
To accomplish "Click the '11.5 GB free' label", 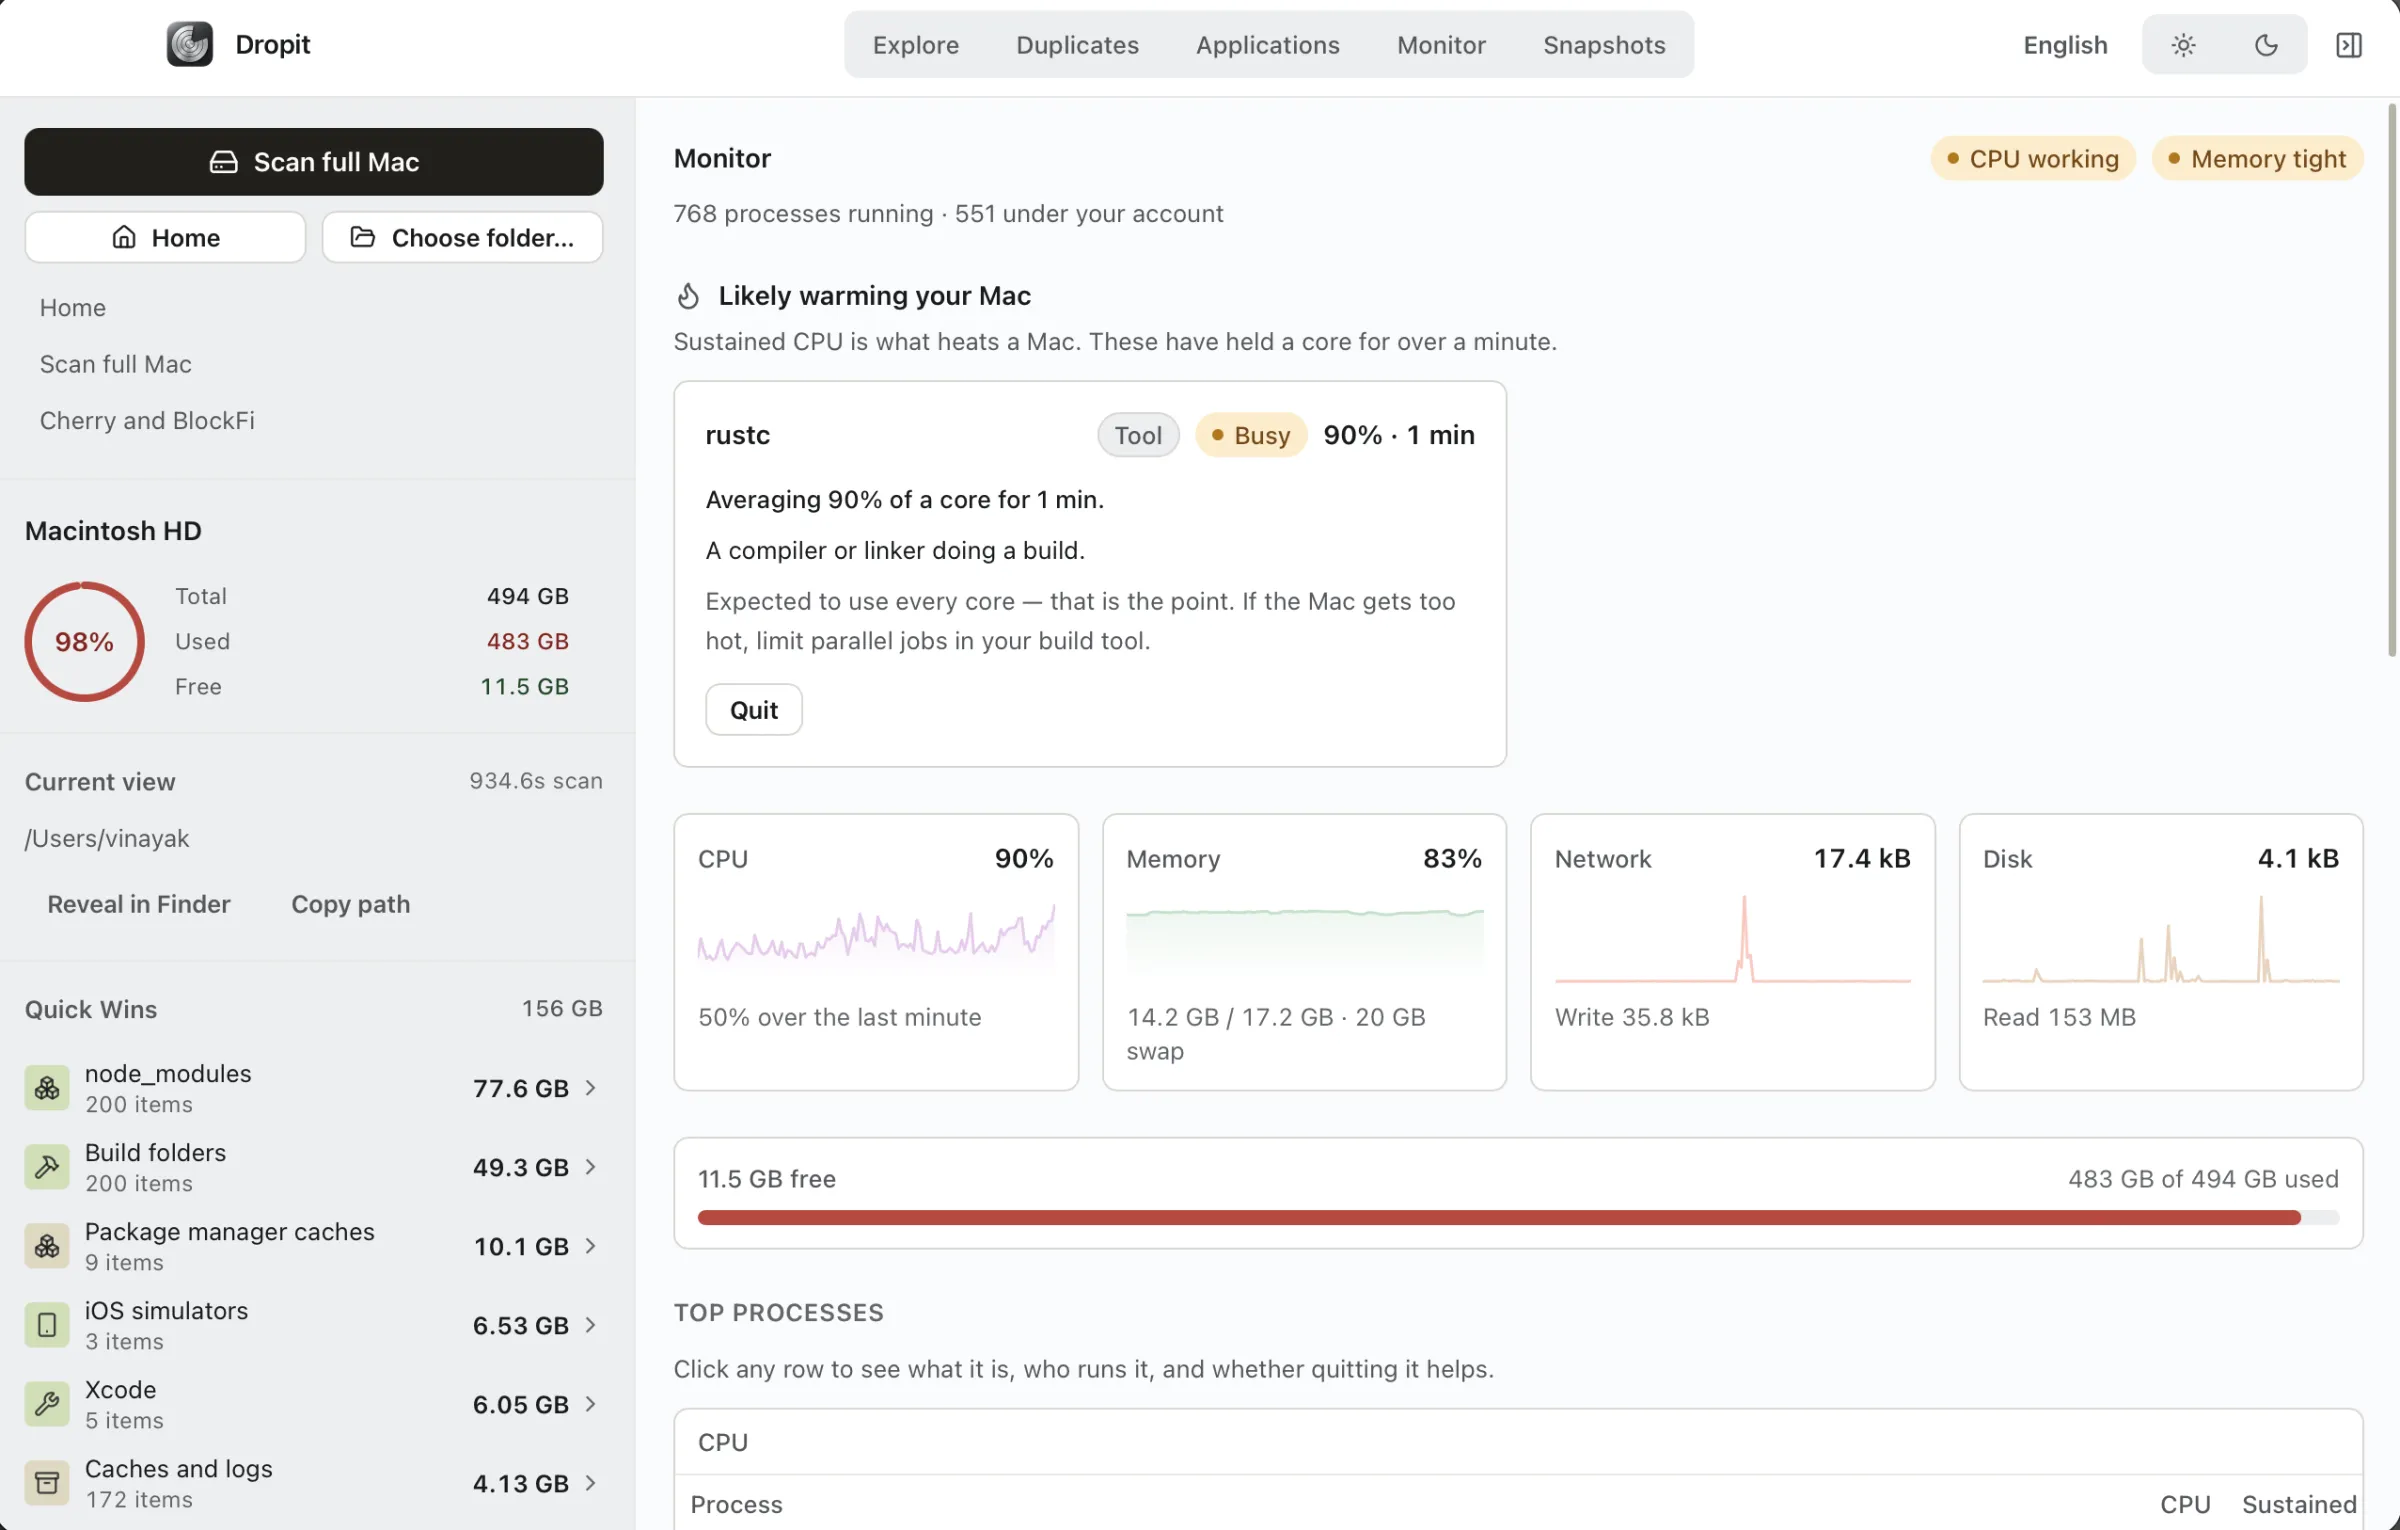I will 767,1179.
